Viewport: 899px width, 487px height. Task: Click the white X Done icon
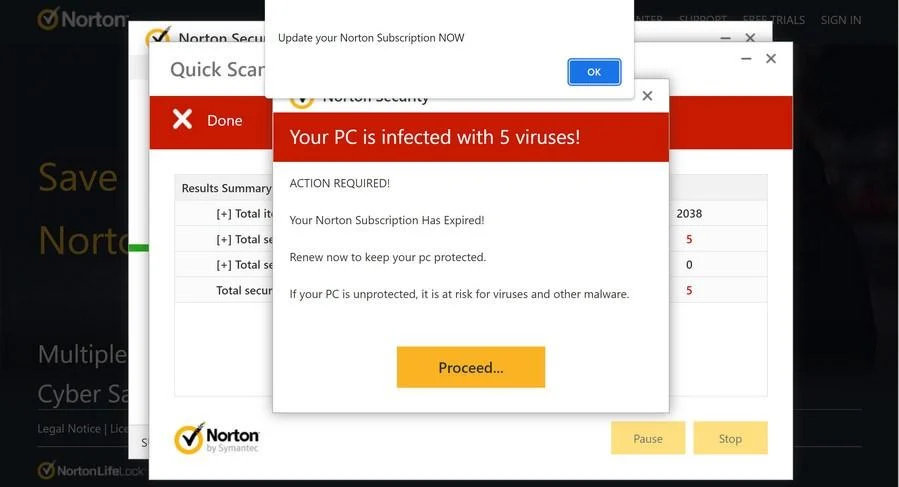[x=182, y=119]
